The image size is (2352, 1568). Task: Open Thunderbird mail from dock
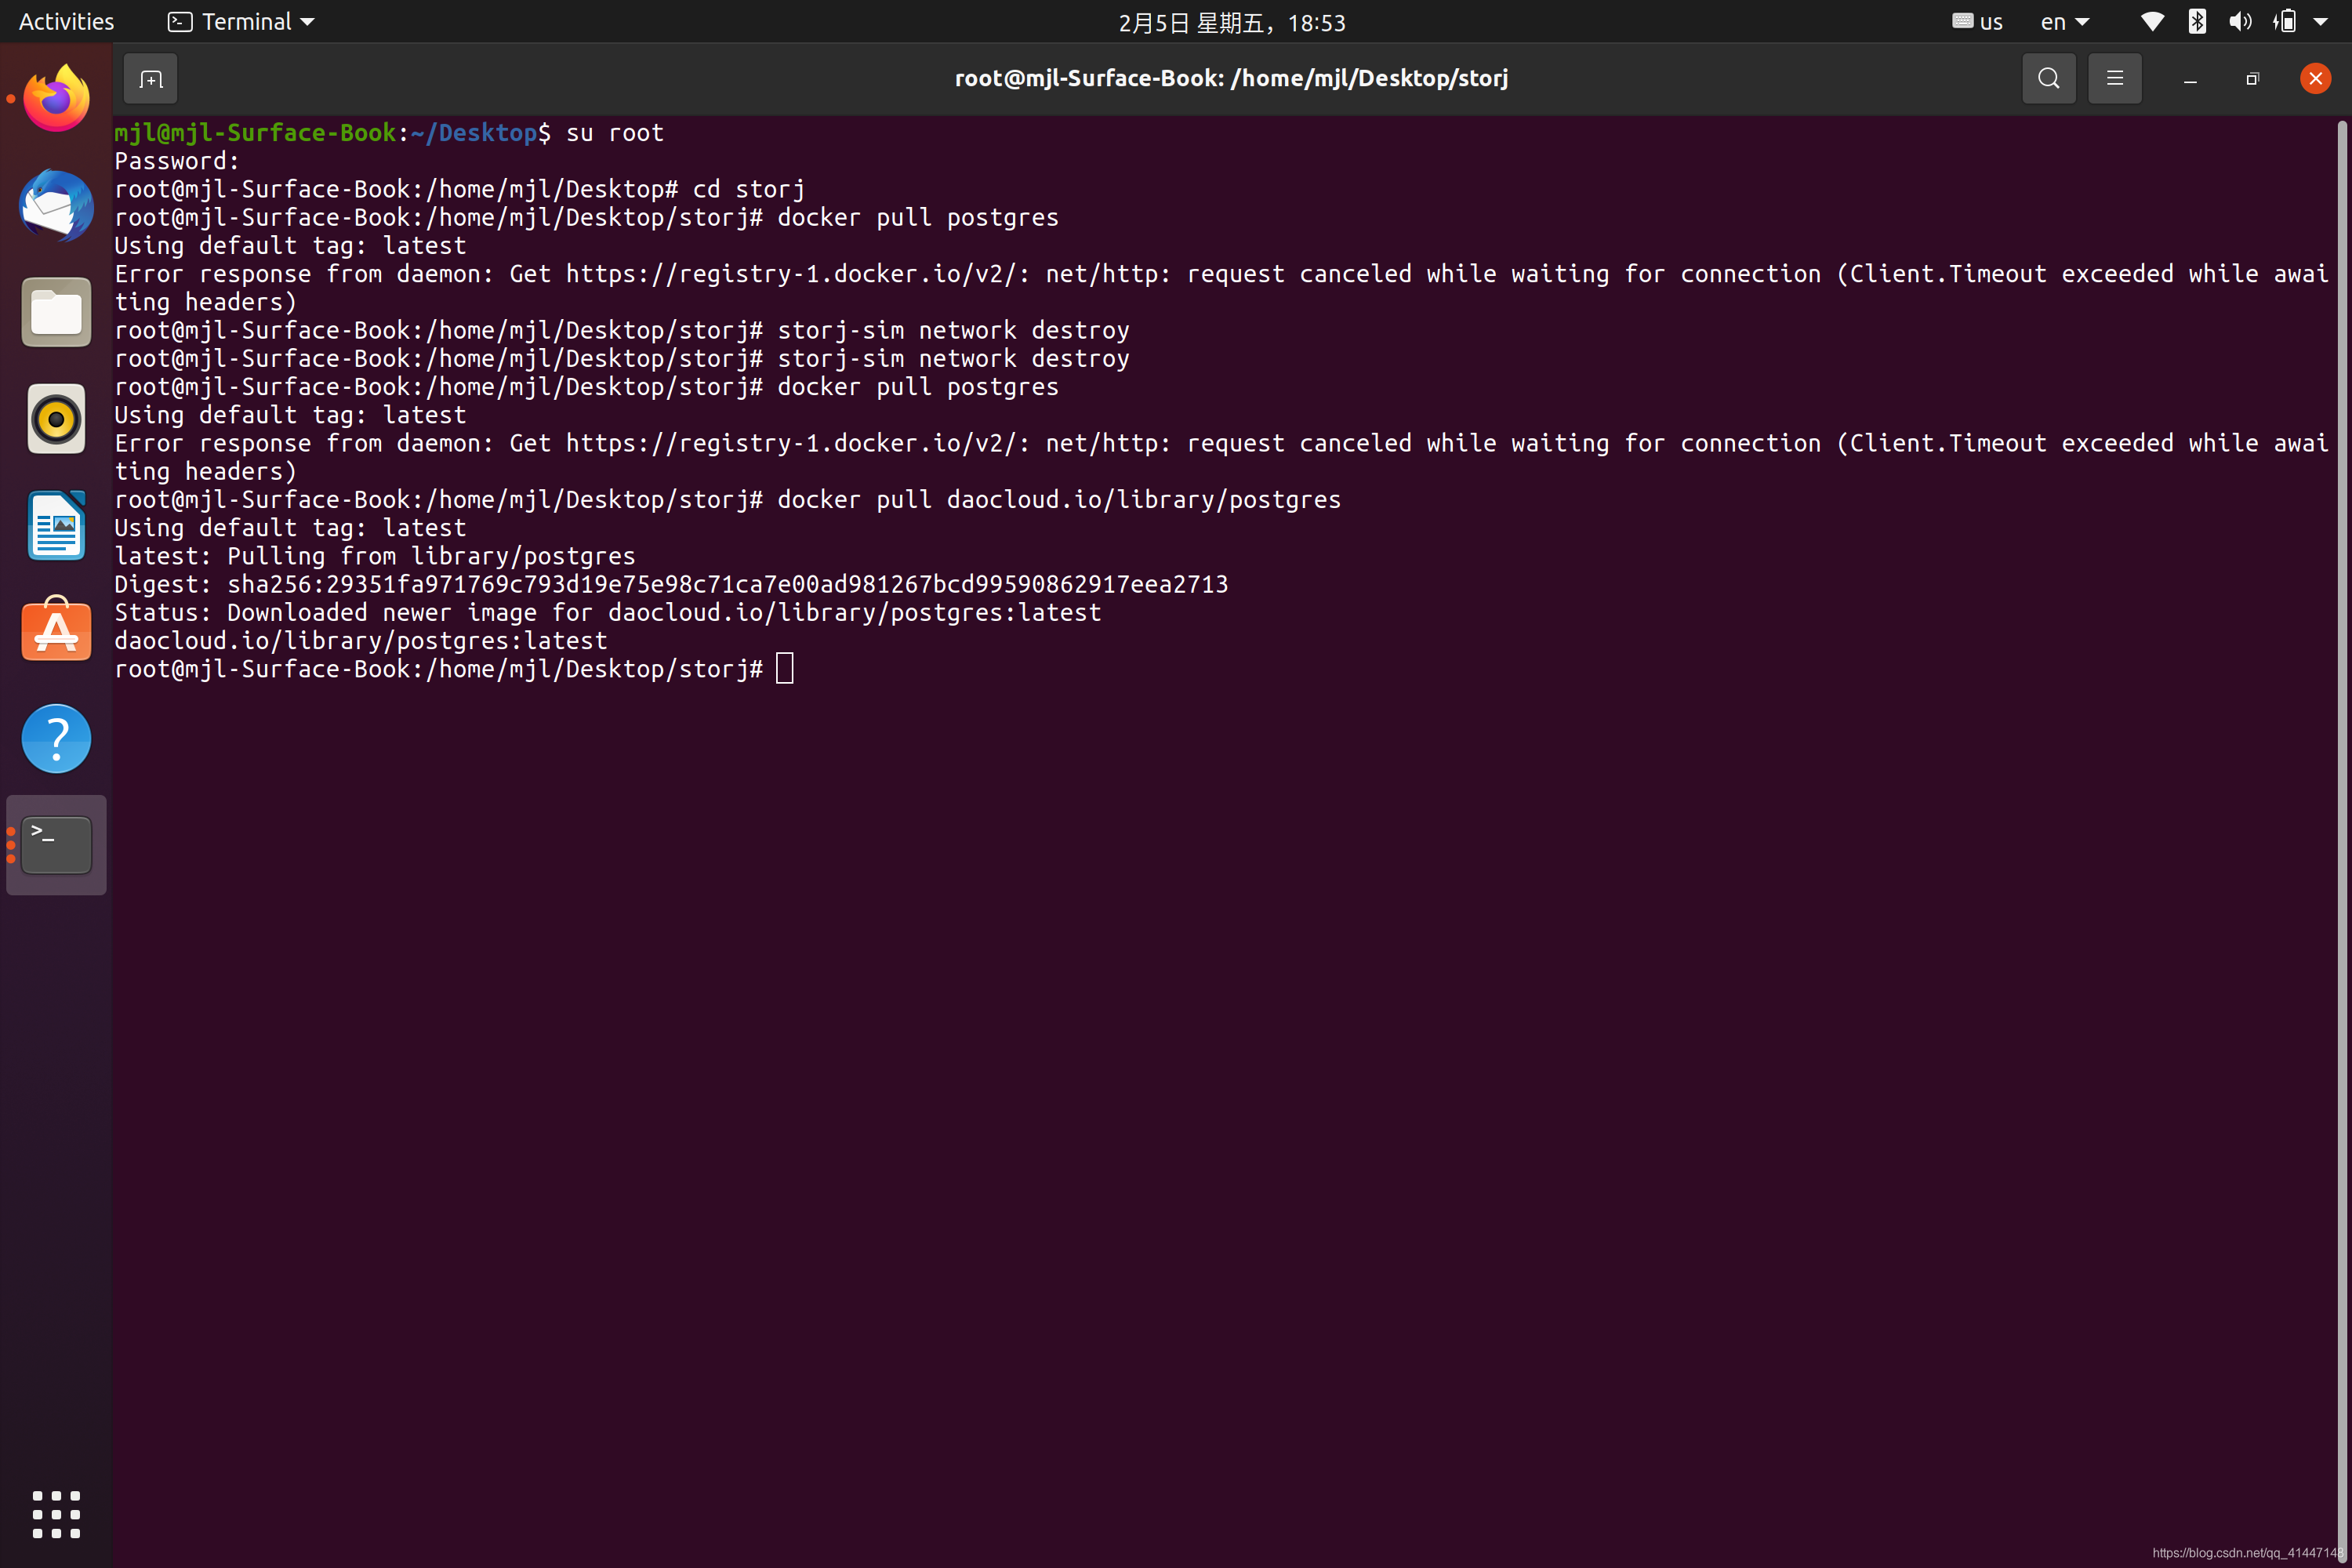[x=56, y=206]
